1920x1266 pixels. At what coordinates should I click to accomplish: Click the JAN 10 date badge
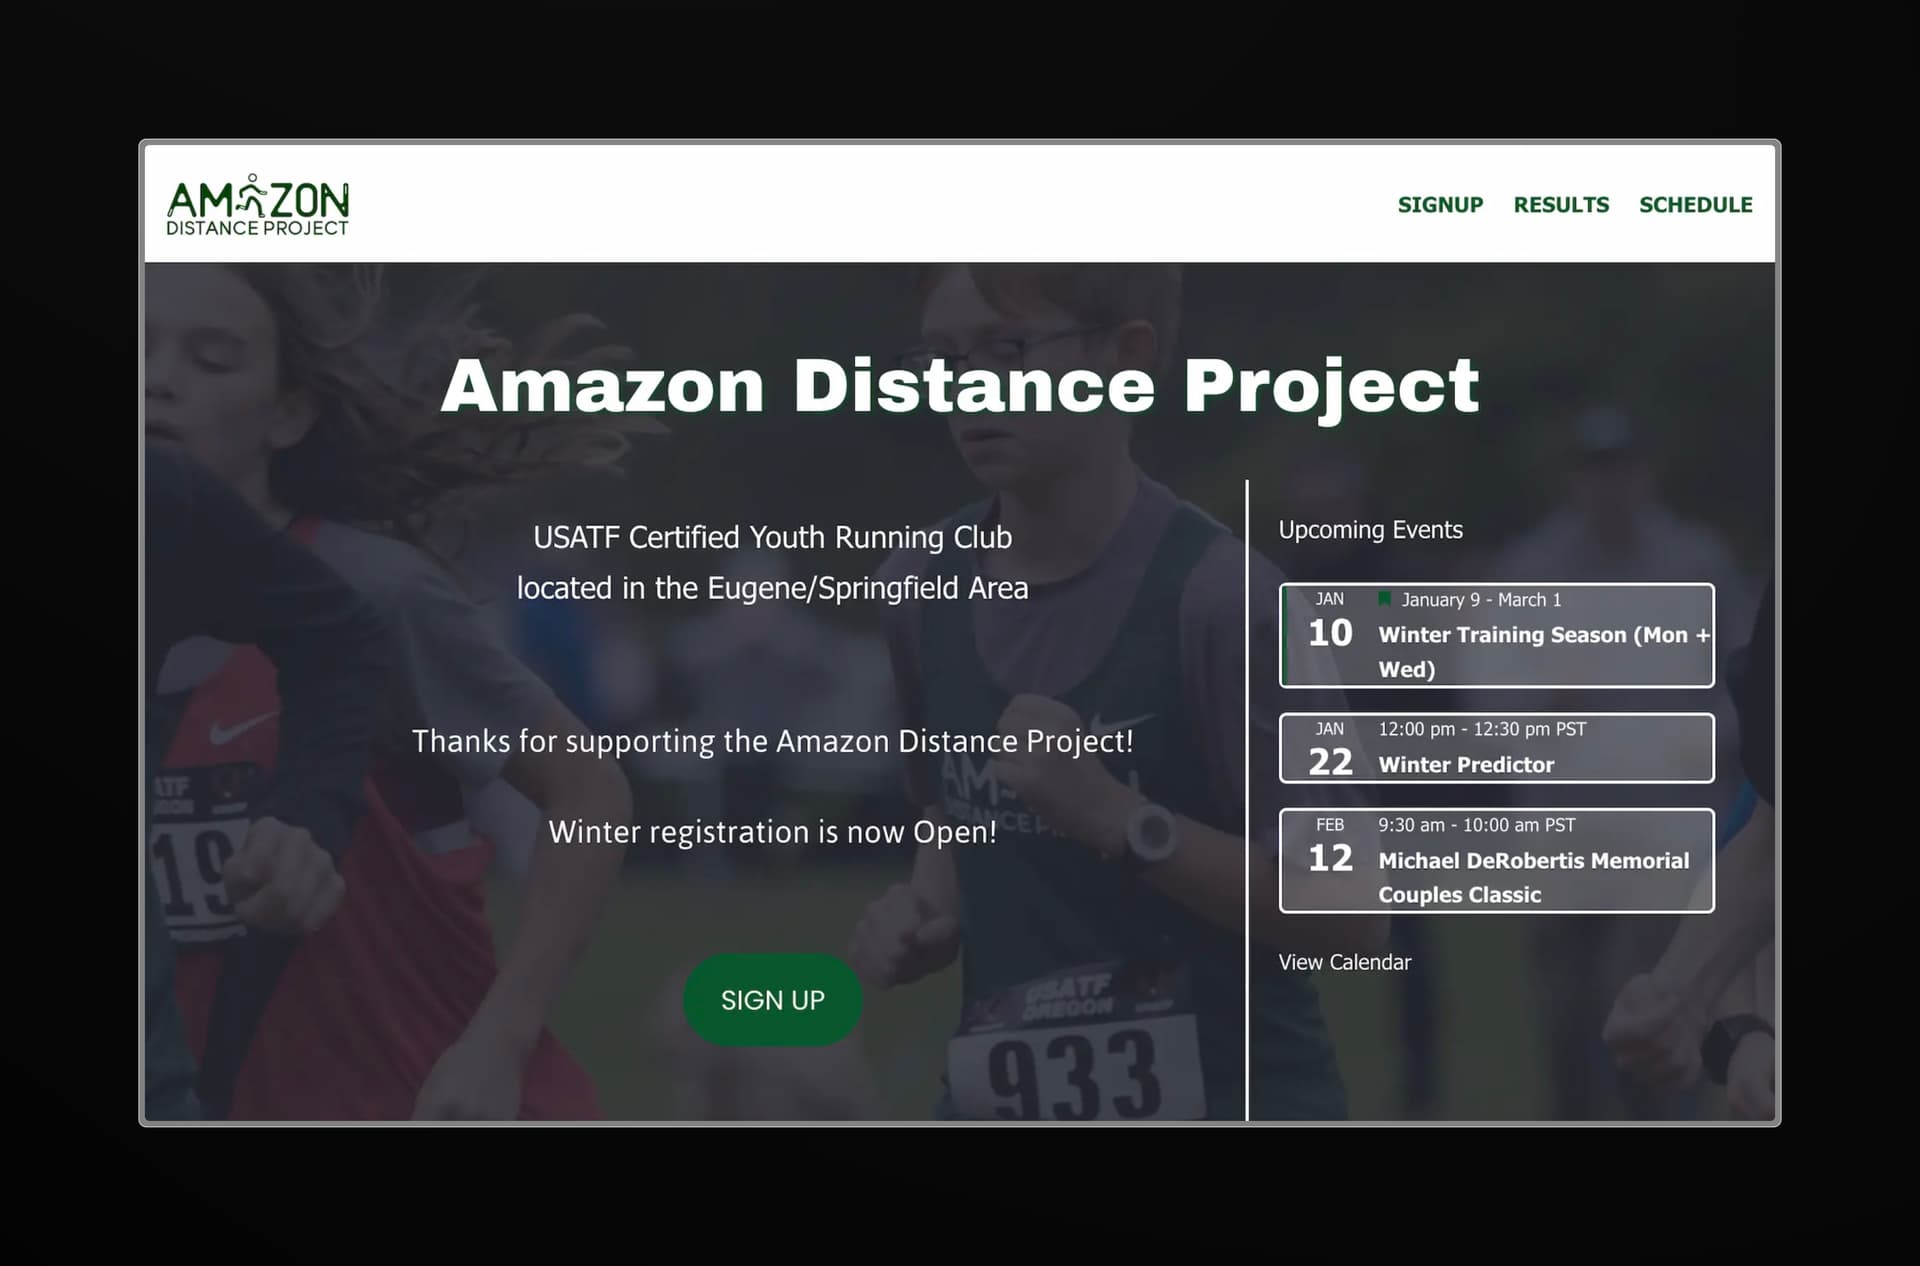tap(1330, 621)
